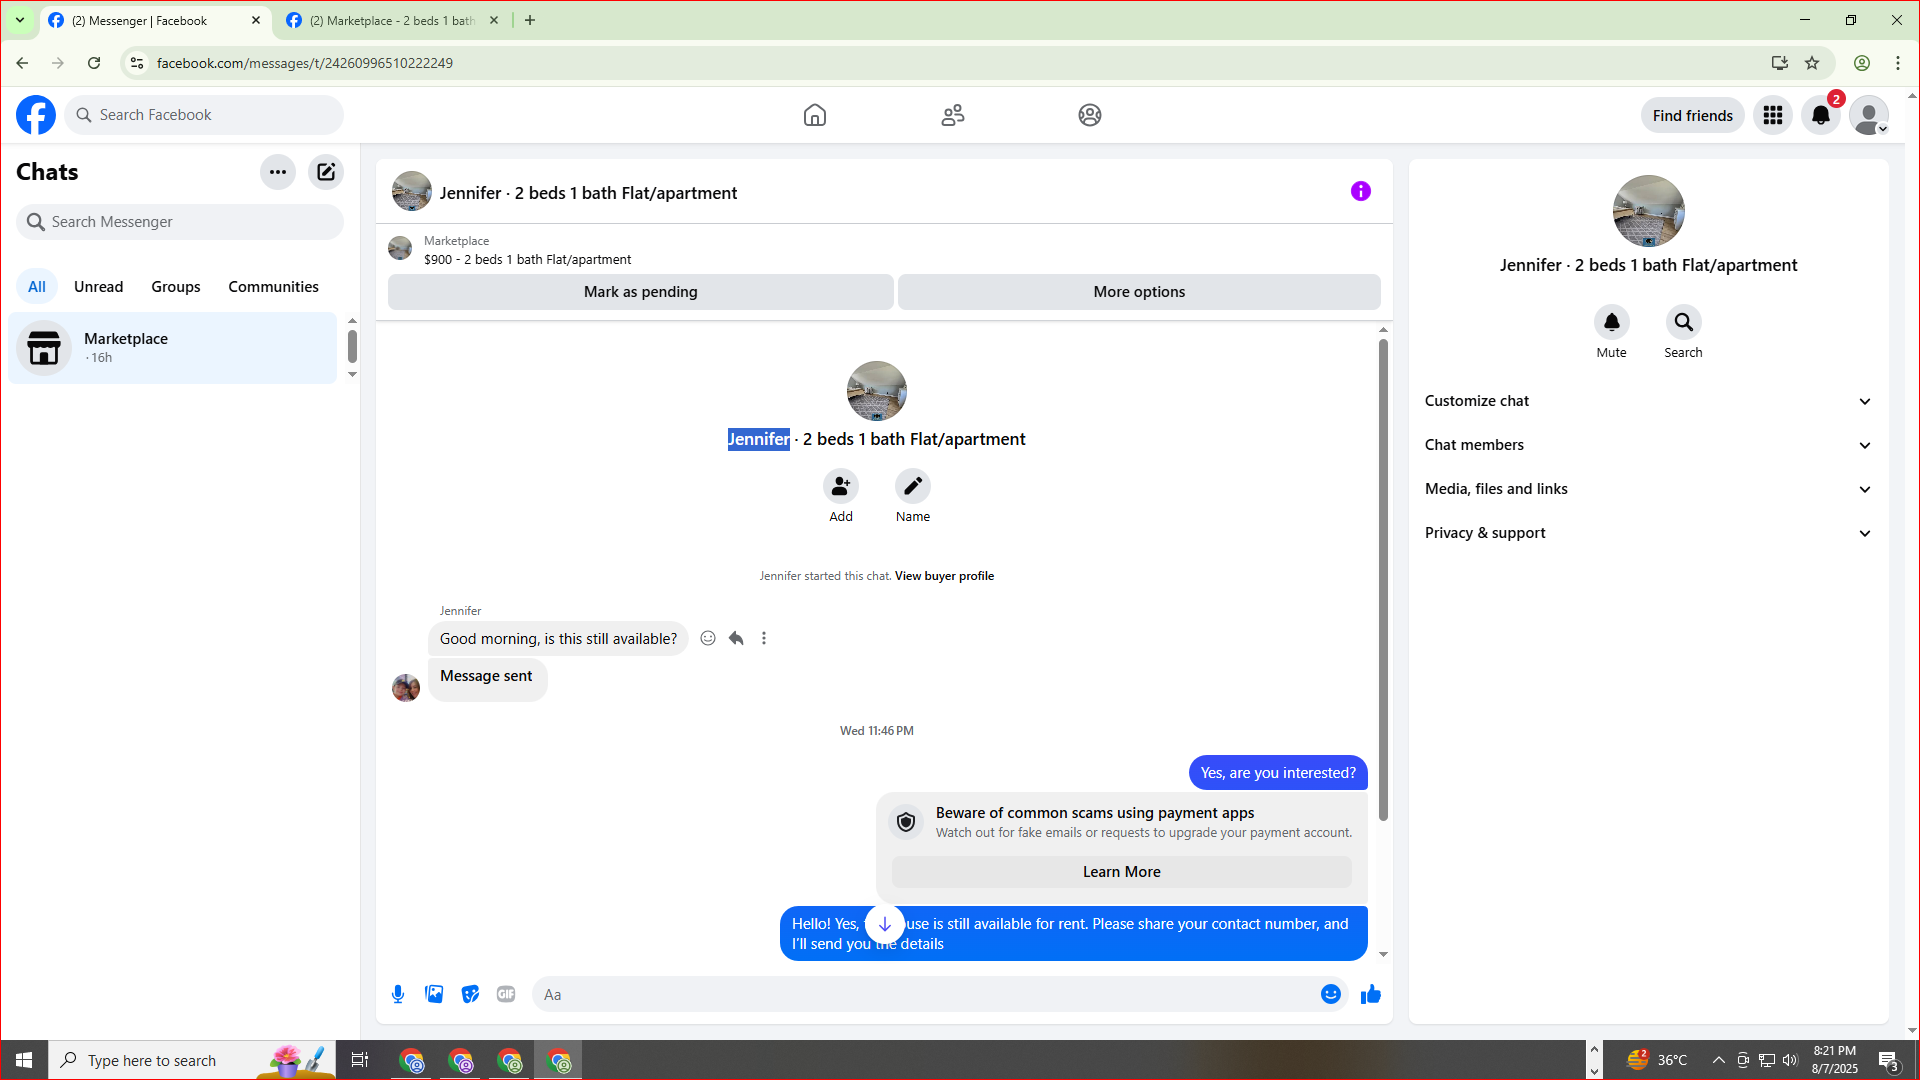This screenshot has height=1080, width=1920.
Task: Open the account profile avatar menu
Action: (1869, 115)
